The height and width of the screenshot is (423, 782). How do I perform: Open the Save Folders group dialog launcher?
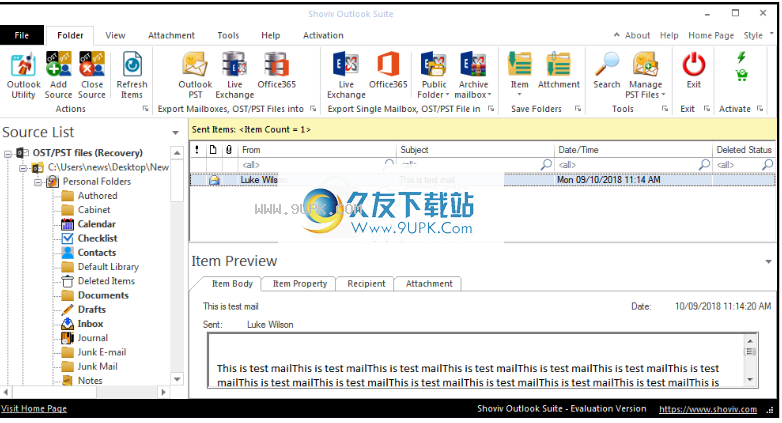click(x=578, y=108)
